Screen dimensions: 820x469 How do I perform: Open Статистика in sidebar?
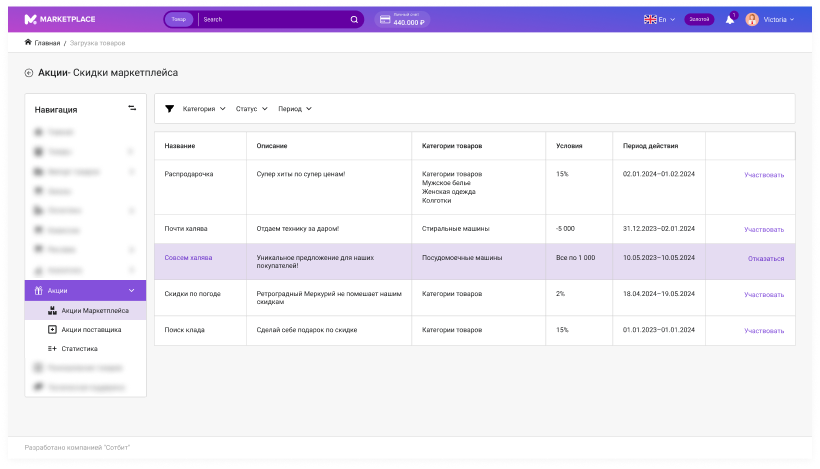pos(80,349)
